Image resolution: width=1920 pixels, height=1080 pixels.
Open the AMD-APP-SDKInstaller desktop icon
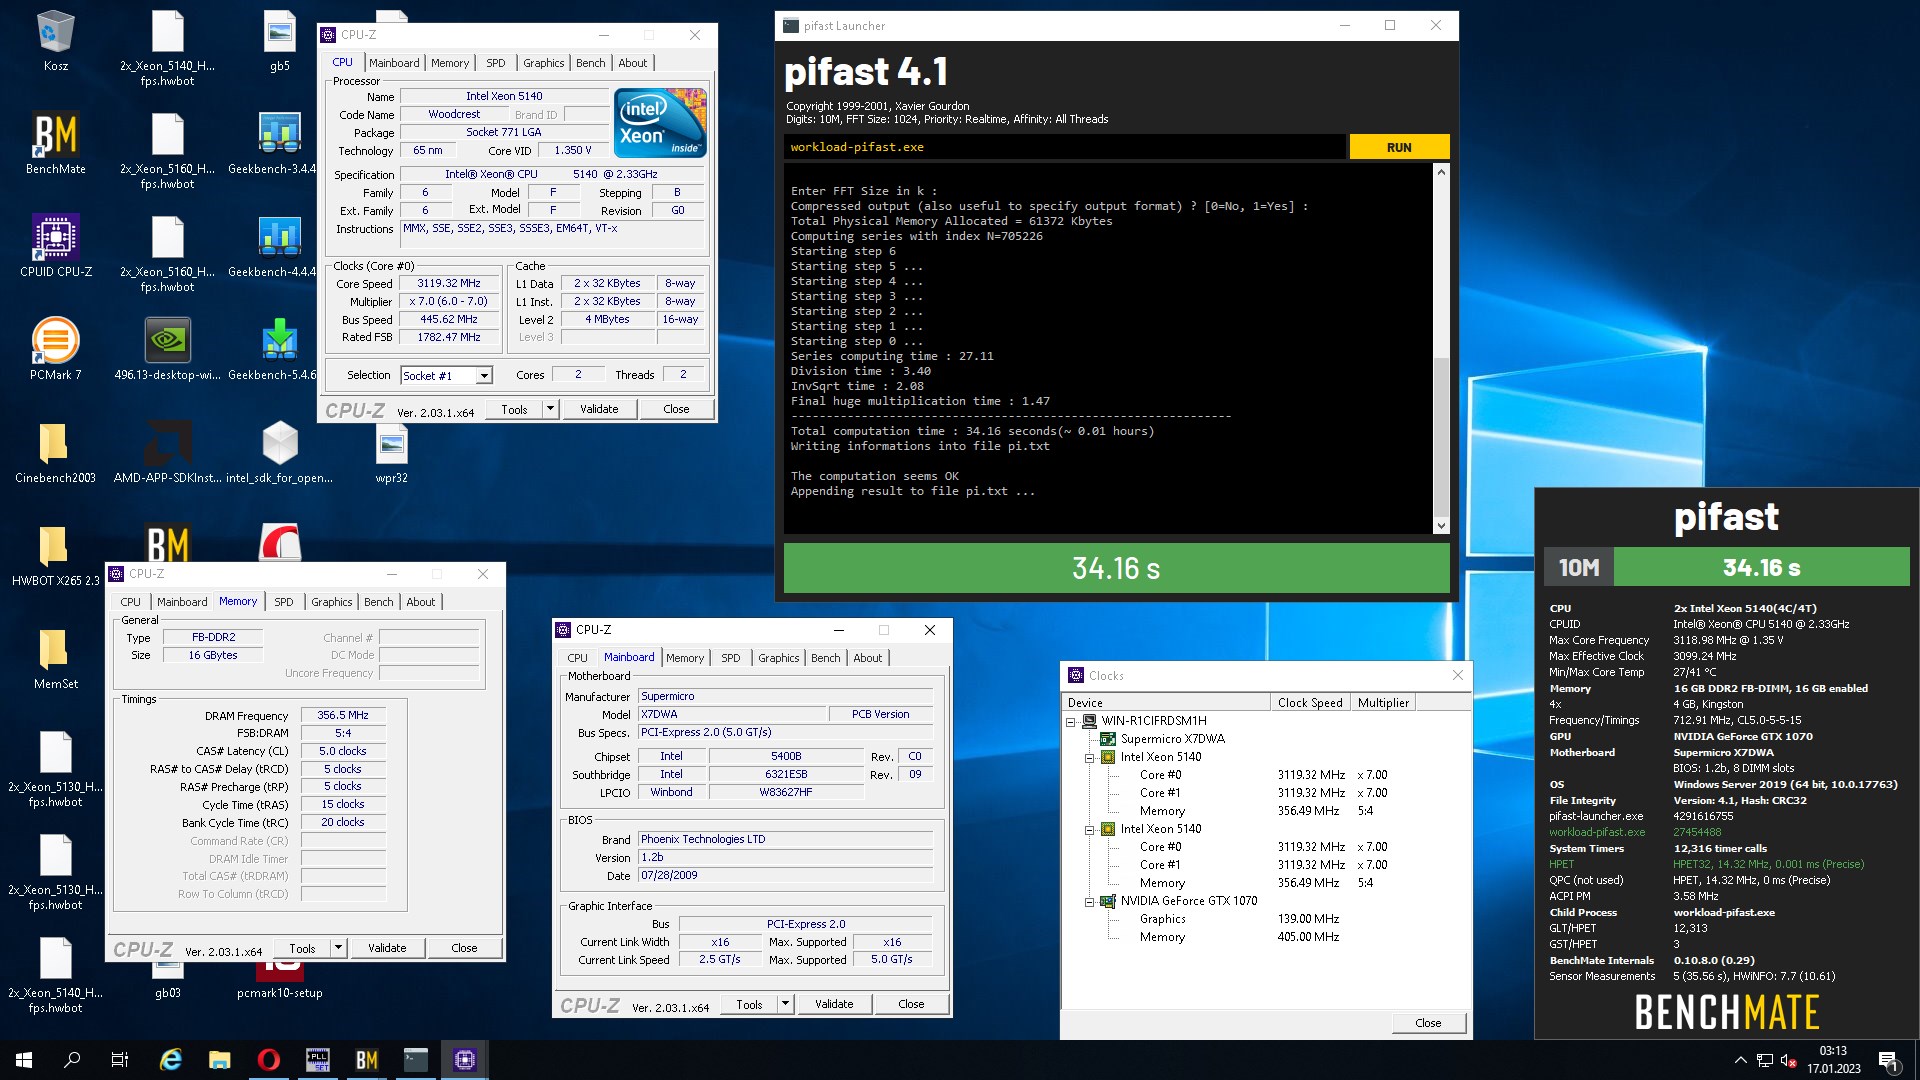168,452
